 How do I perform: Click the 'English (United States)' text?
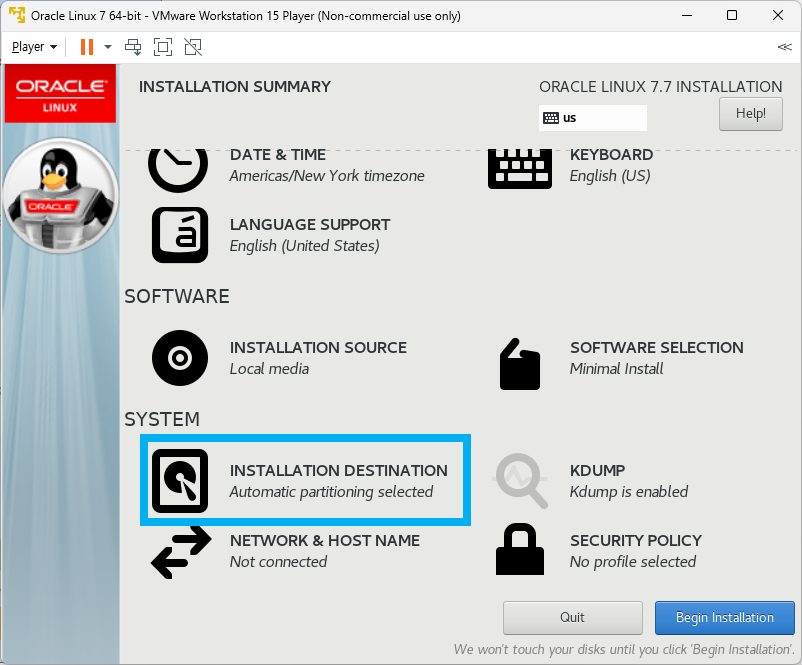click(304, 246)
